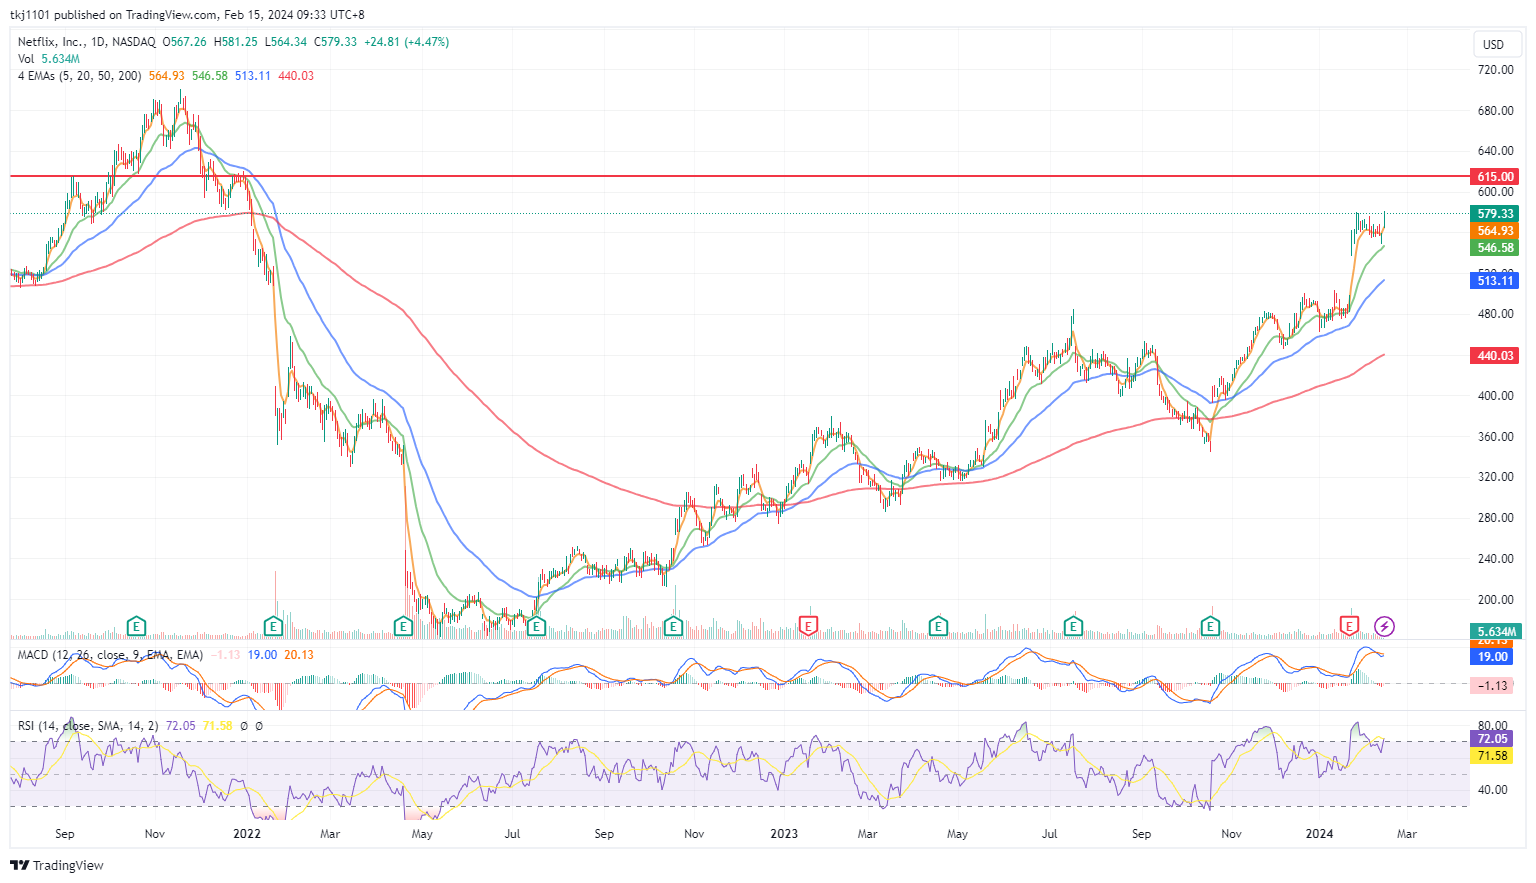
Task: Select the RSI indicator legend
Action: point(88,726)
